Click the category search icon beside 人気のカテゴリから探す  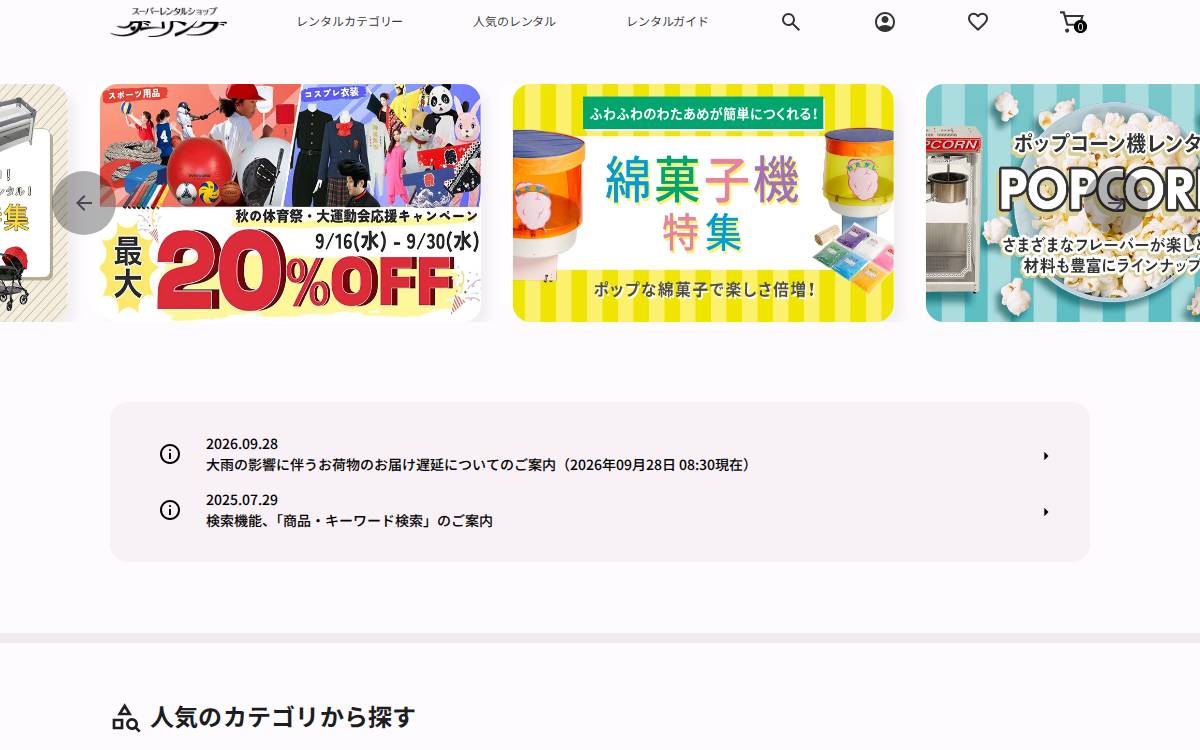click(x=125, y=718)
